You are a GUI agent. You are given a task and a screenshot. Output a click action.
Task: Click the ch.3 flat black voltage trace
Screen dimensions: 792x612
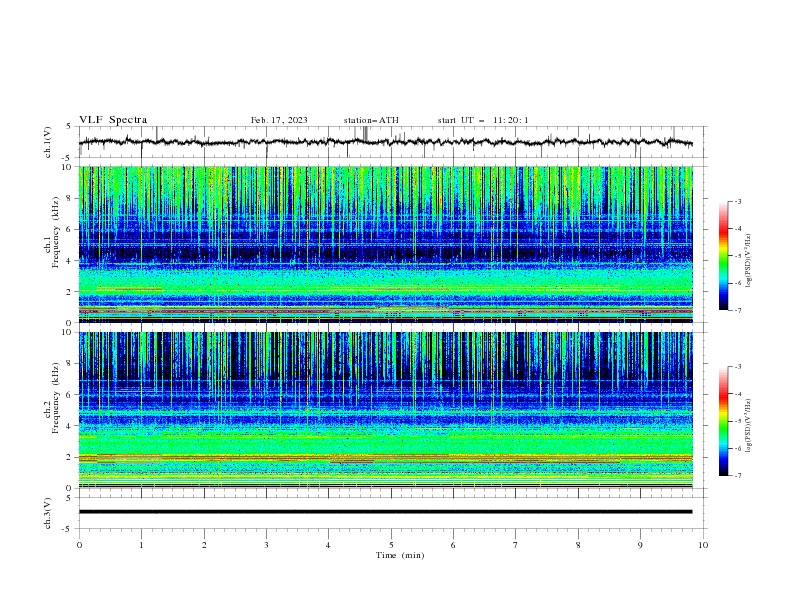(386, 512)
